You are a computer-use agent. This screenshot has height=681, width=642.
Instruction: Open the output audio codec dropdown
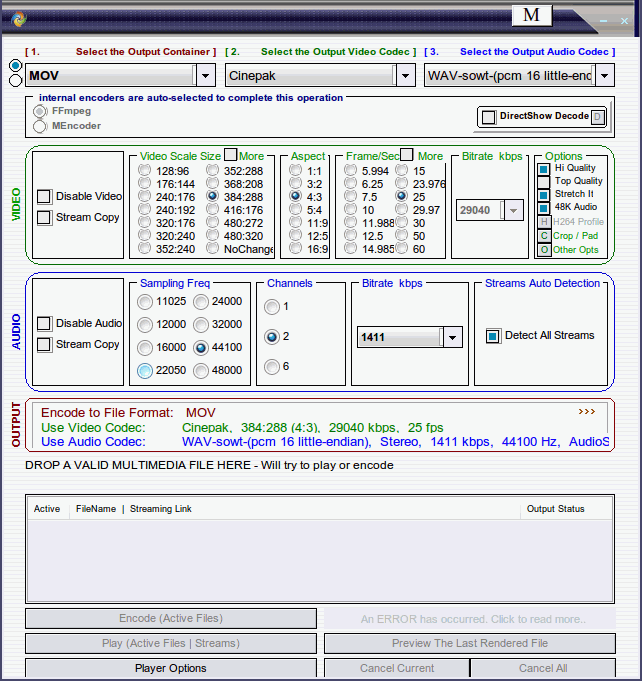click(606, 75)
